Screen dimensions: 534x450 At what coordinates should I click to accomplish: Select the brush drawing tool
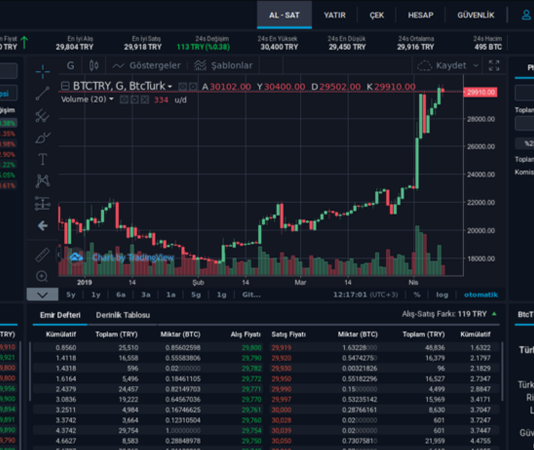point(43,138)
